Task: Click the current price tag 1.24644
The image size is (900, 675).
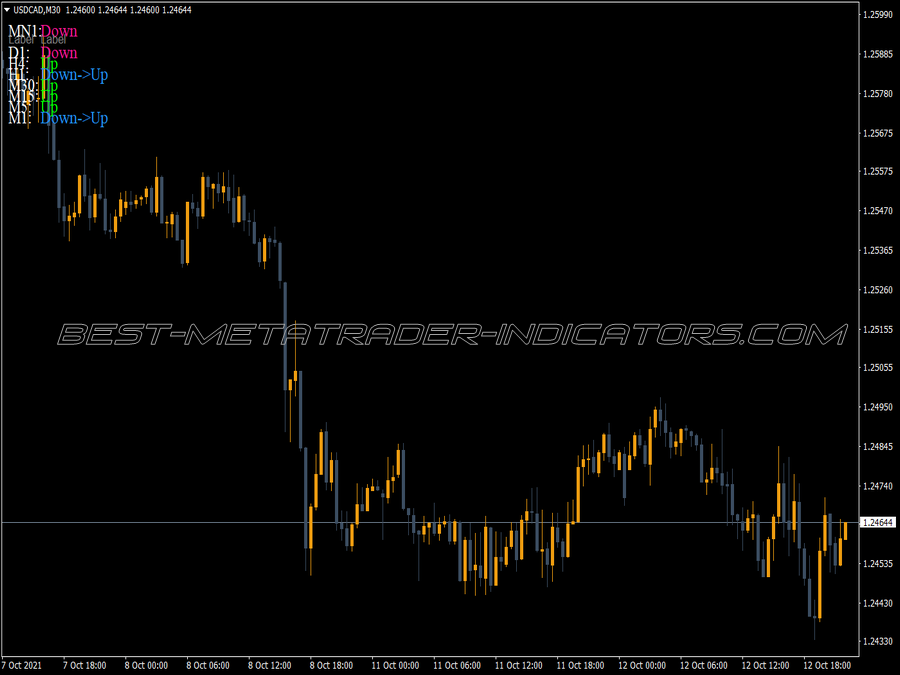Action: pos(878,522)
